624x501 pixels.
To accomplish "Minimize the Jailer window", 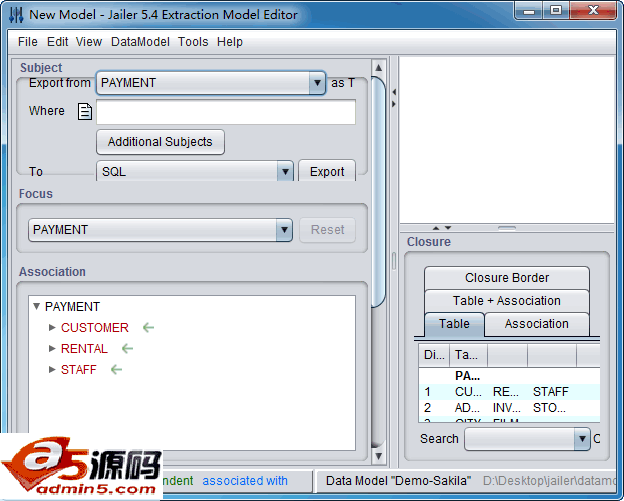I will point(529,11).
